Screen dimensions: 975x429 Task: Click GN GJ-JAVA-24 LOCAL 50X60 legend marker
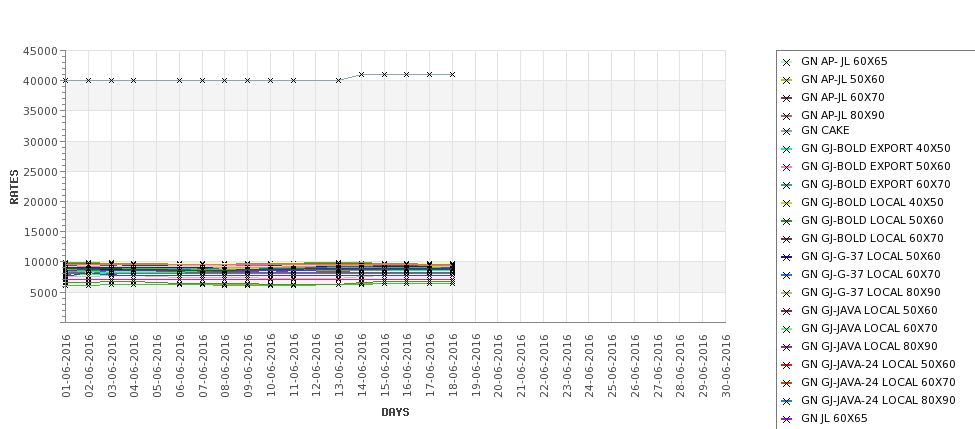tap(787, 366)
